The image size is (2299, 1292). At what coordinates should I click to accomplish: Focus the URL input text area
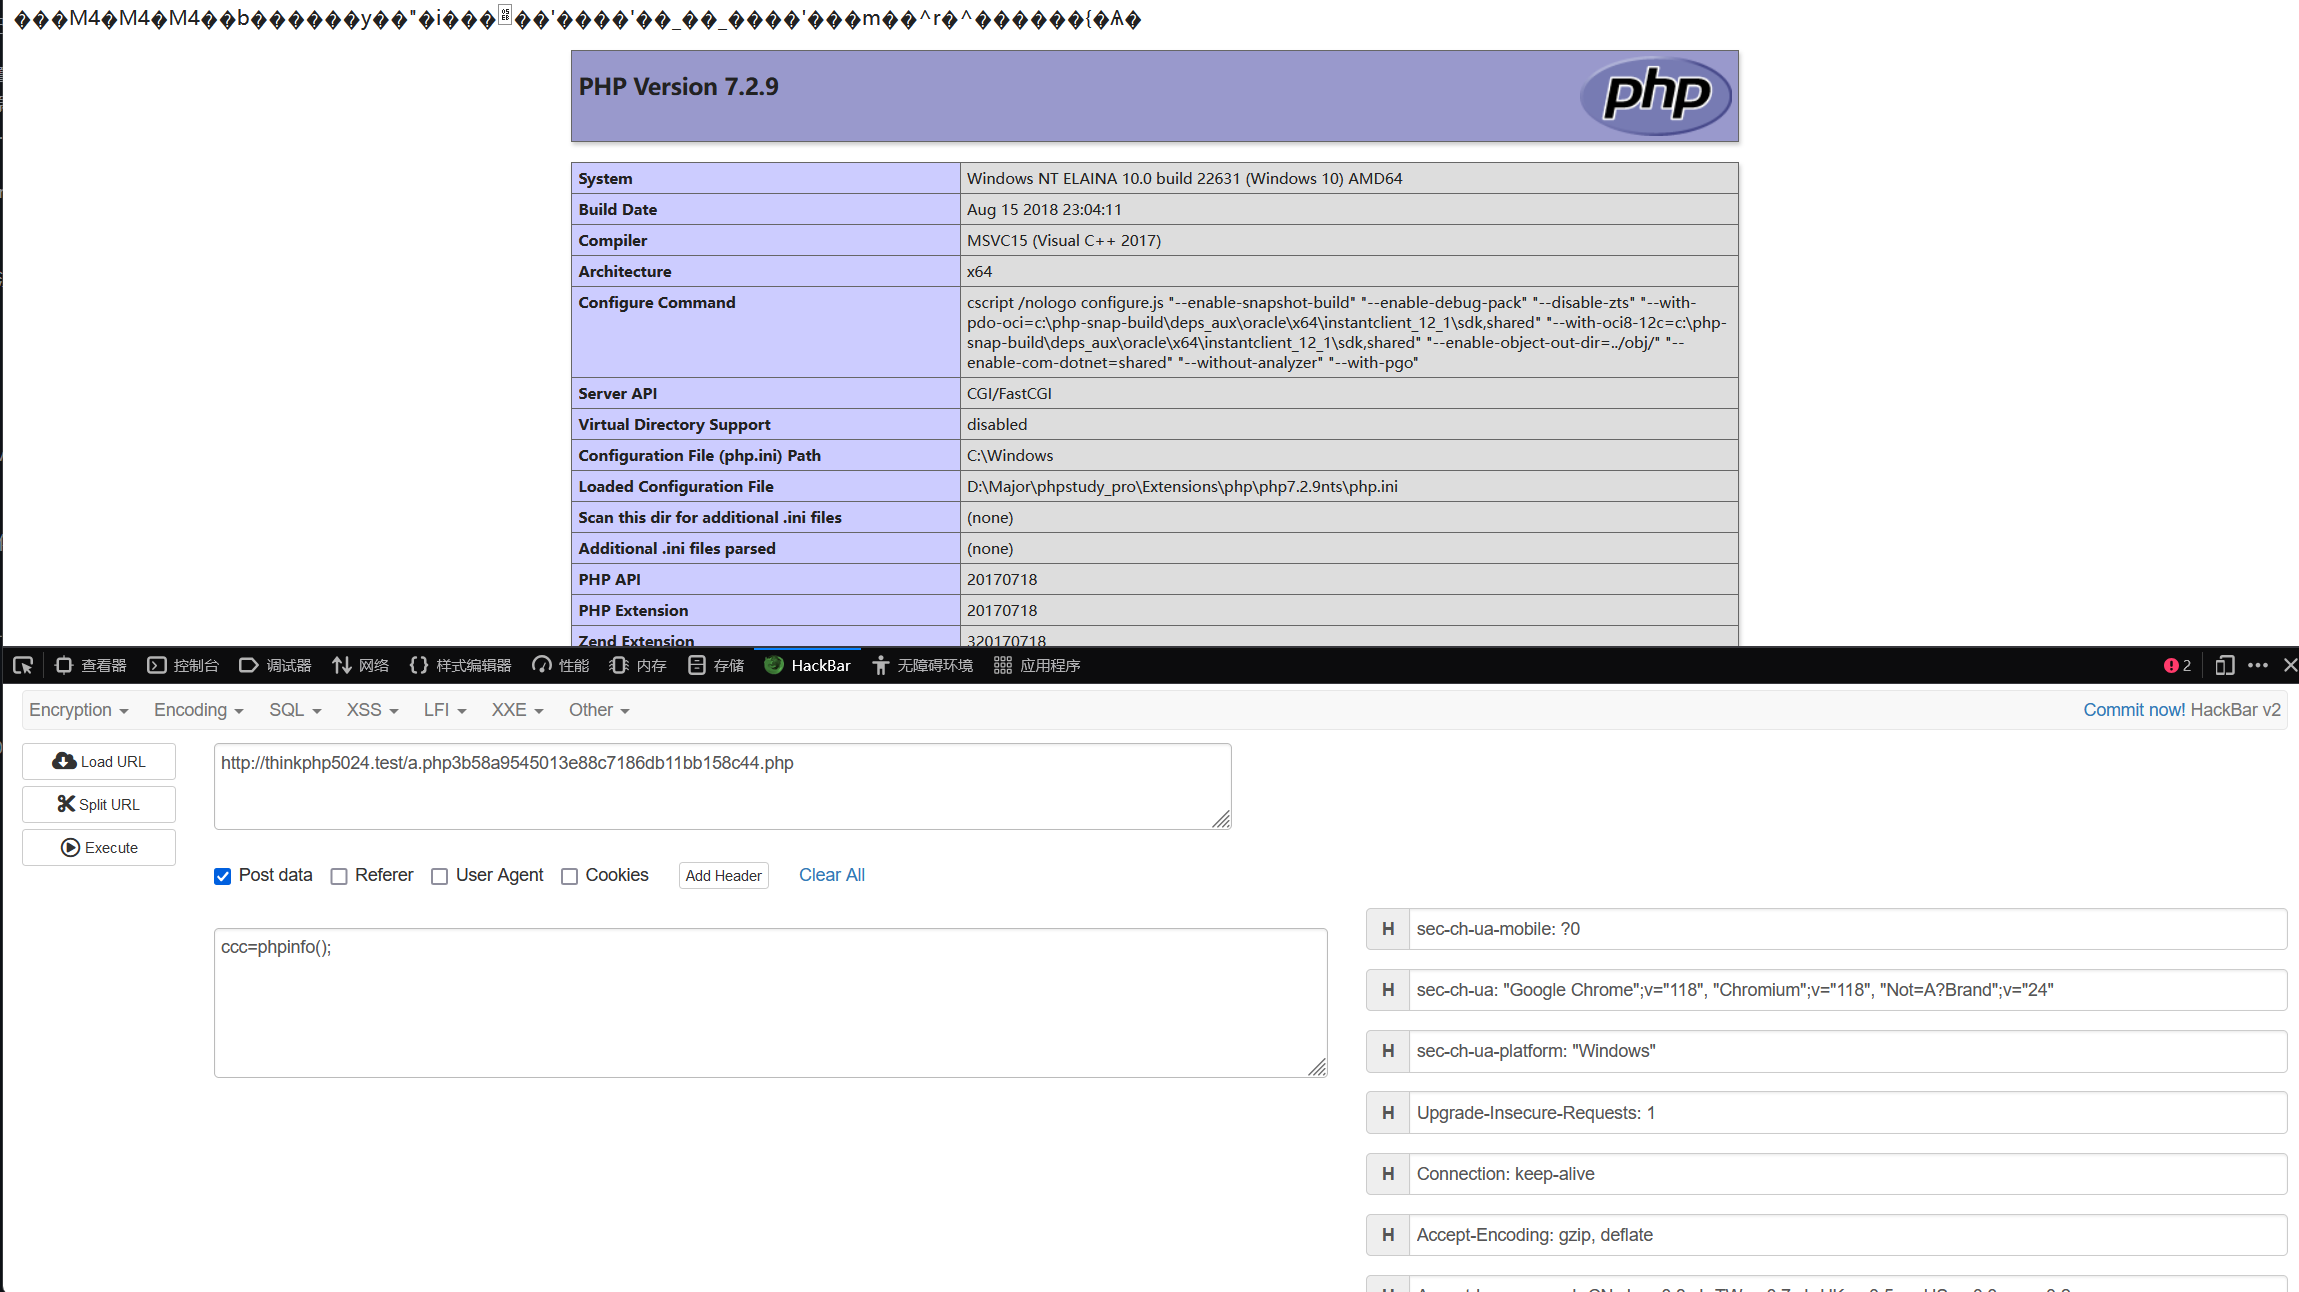pyautogui.click(x=722, y=786)
